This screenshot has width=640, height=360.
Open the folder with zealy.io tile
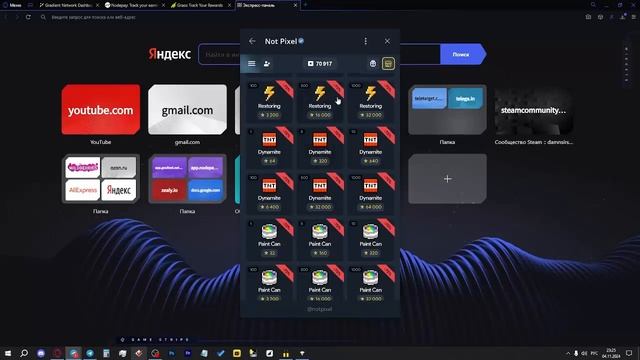[187, 179]
